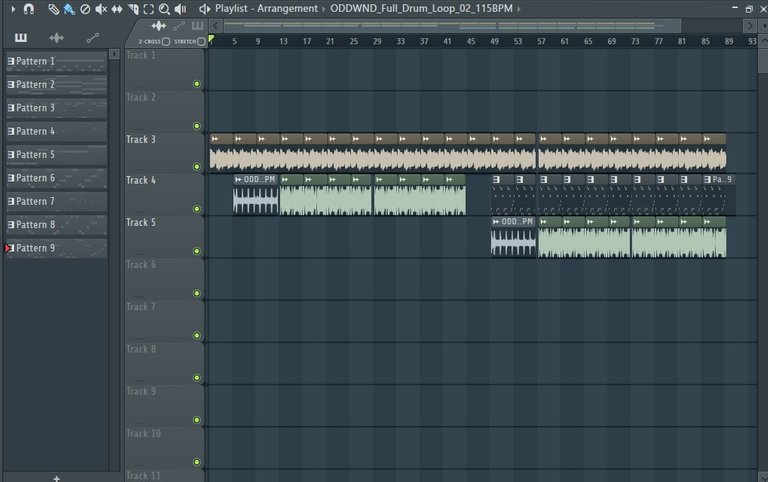768x482 pixels.
Task: Select Pattern 4 in the picker
Action: [x=57, y=131]
